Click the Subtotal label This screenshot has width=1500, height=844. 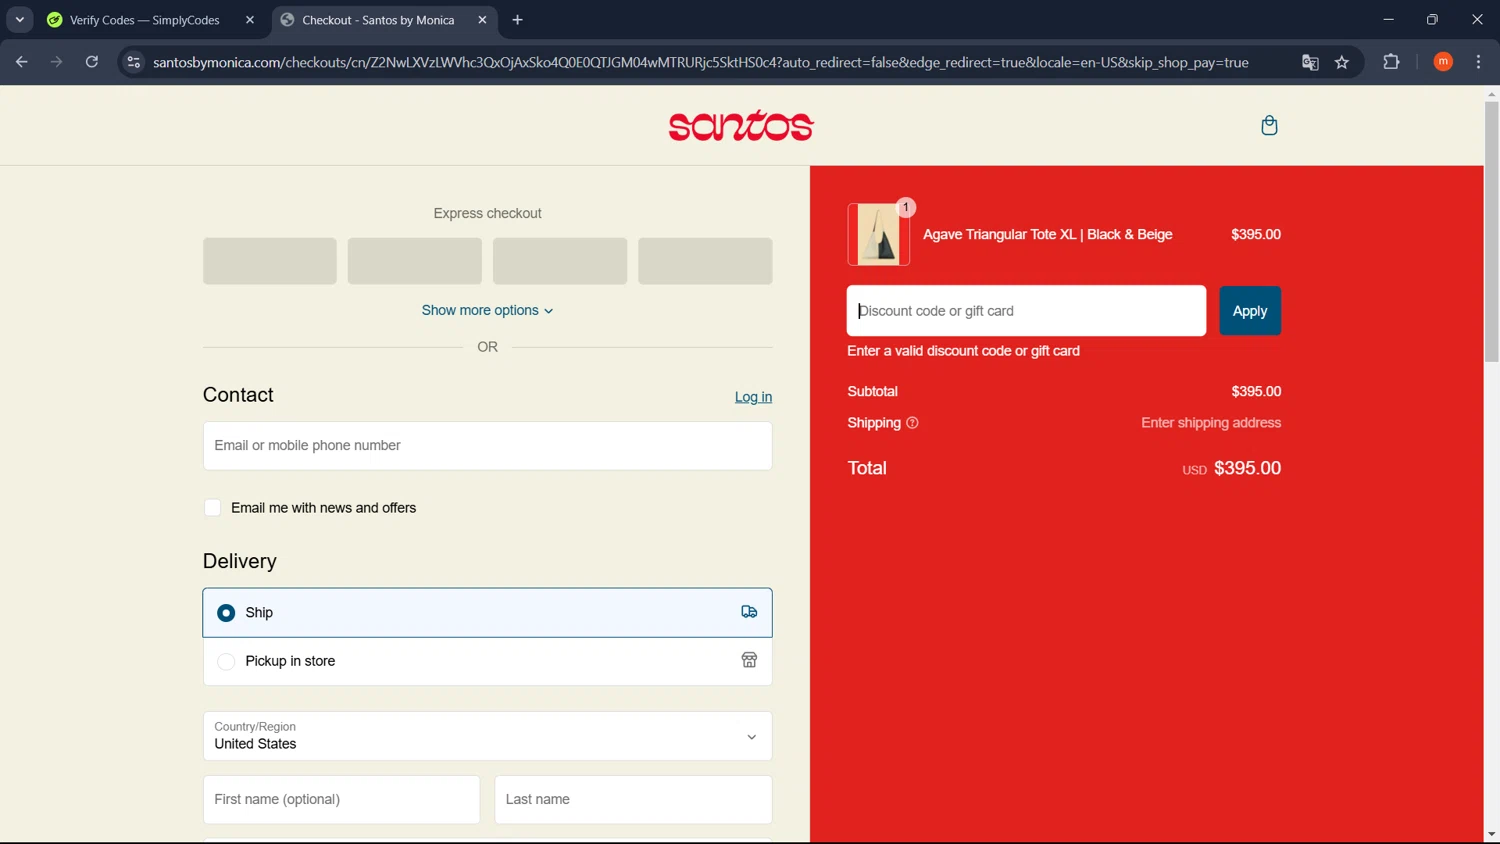(x=872, y=391)
